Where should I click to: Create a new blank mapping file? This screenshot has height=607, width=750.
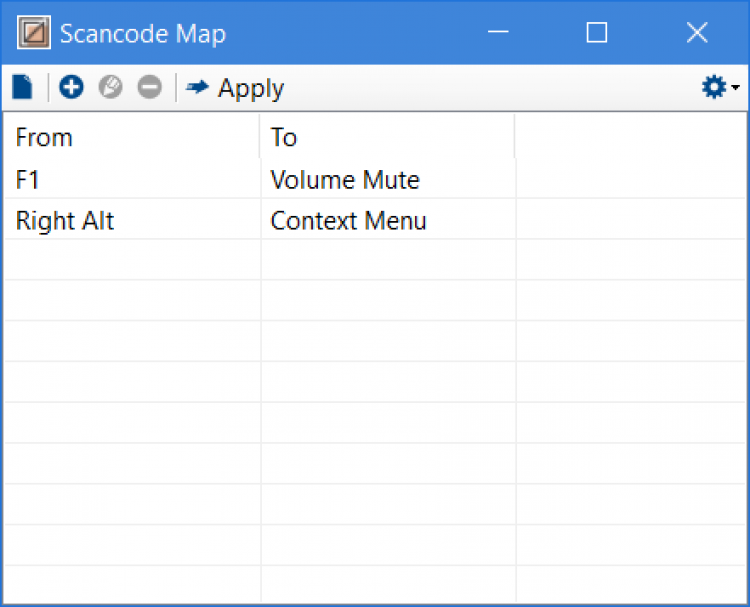tap(22, 88)
